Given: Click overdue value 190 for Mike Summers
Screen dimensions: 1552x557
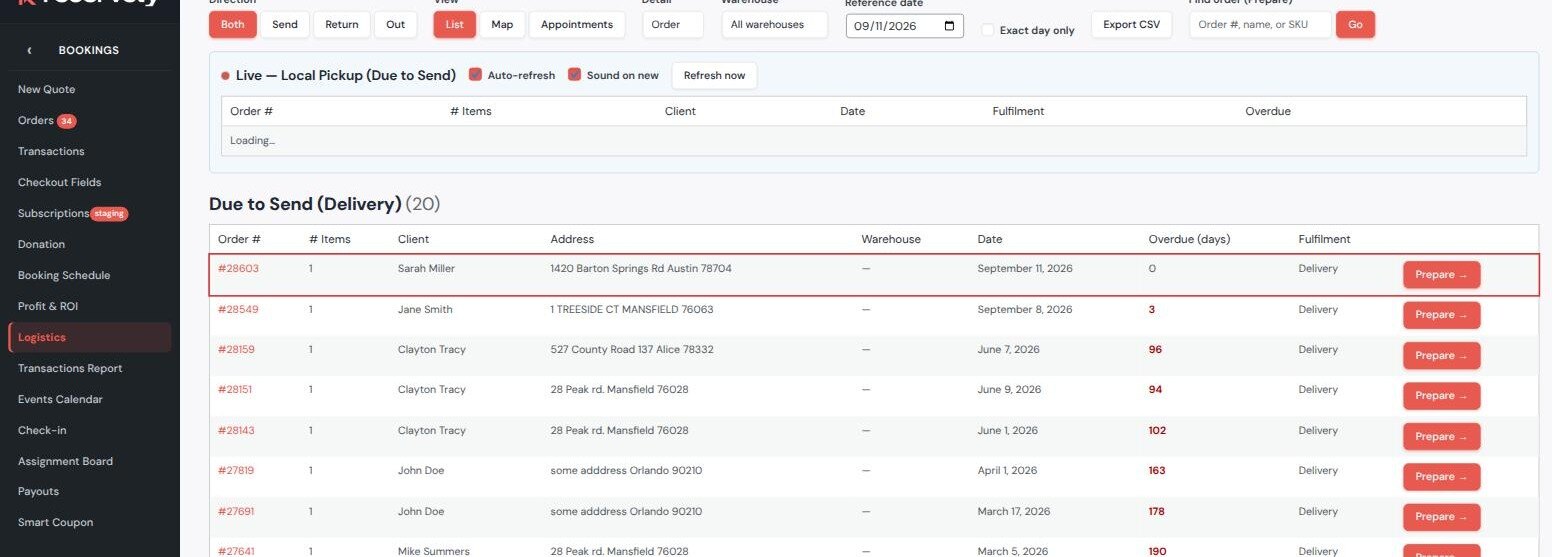Looking at the screenshot, I should [x=1157, y=551].
